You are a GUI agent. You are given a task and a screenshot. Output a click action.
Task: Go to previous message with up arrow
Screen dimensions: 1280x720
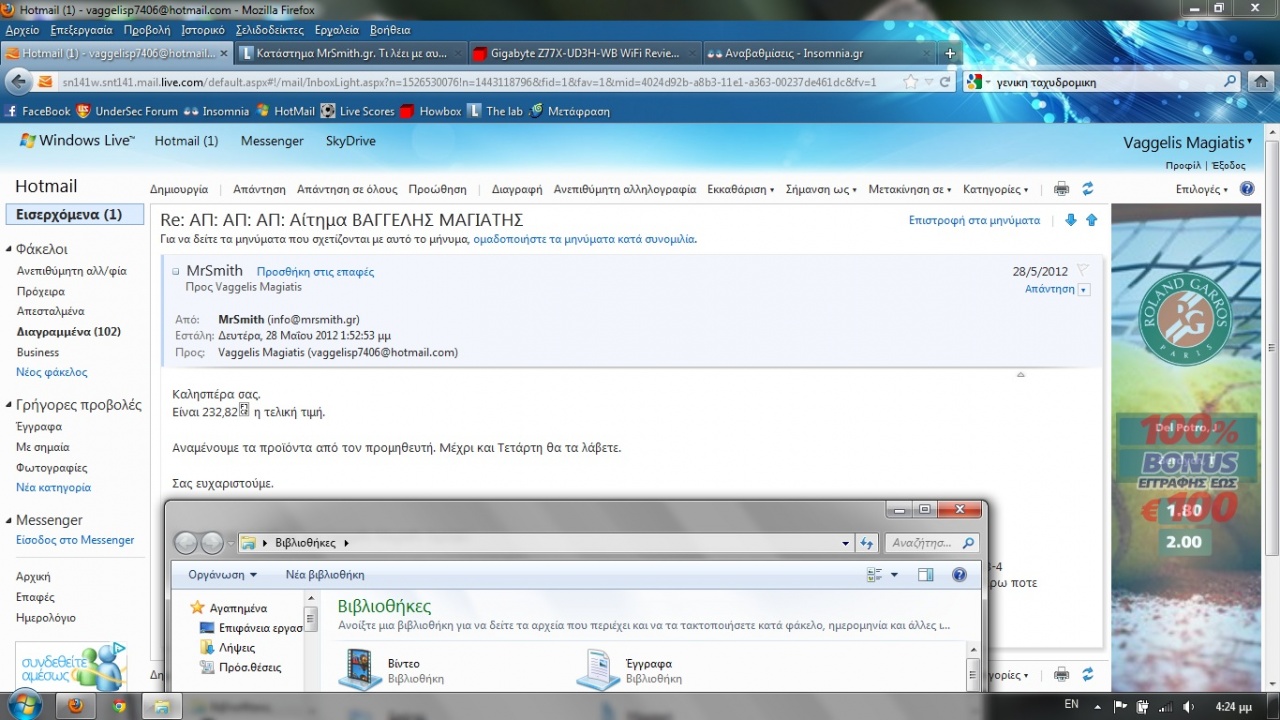[x=1091, y=220]
